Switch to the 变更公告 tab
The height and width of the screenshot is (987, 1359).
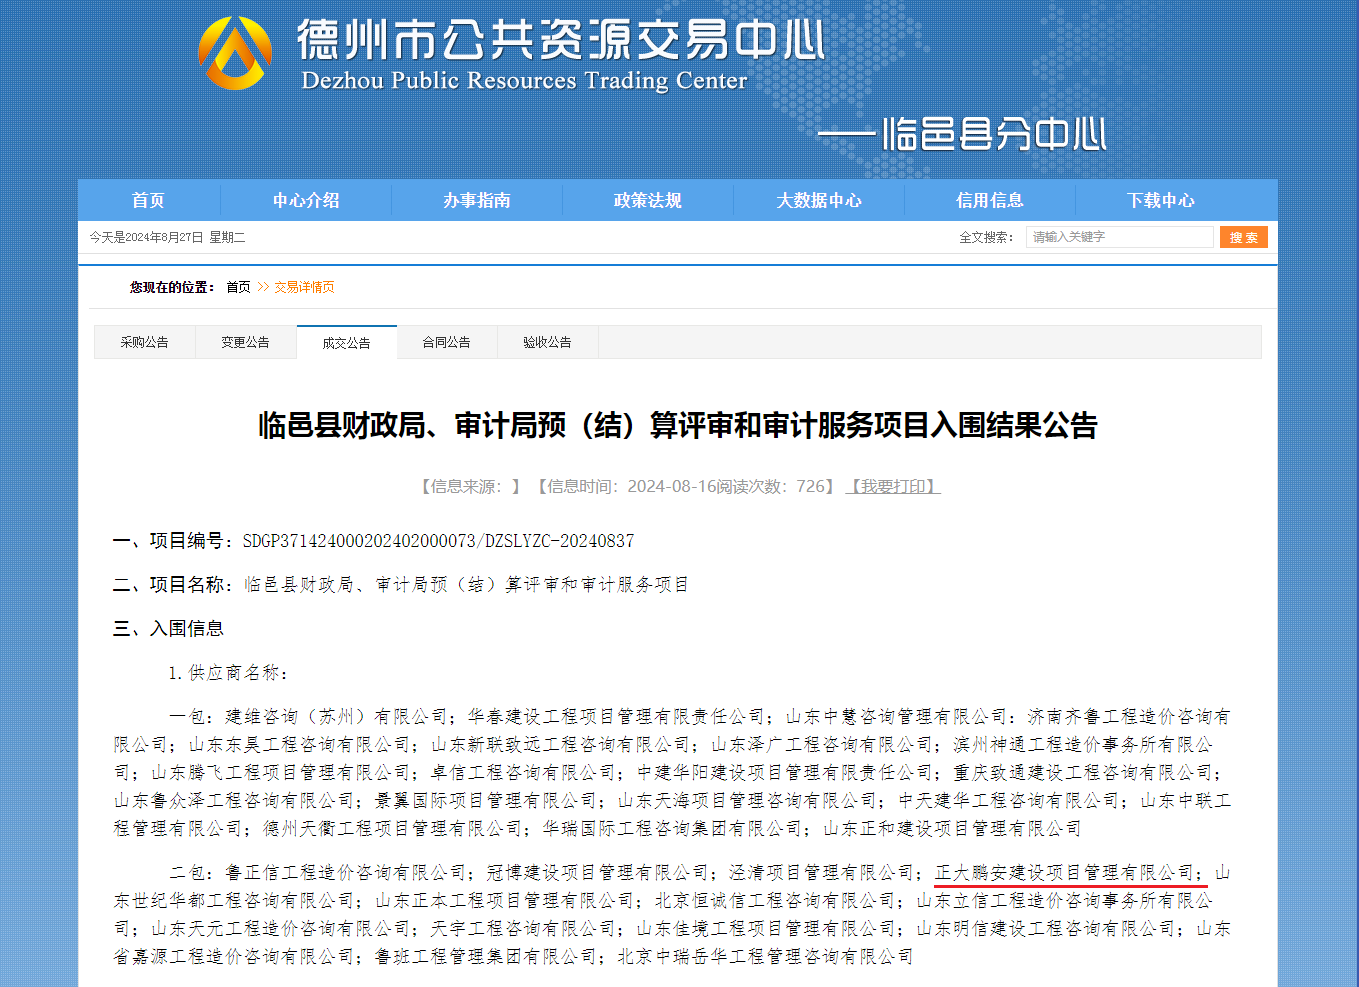tap(246, 342)
